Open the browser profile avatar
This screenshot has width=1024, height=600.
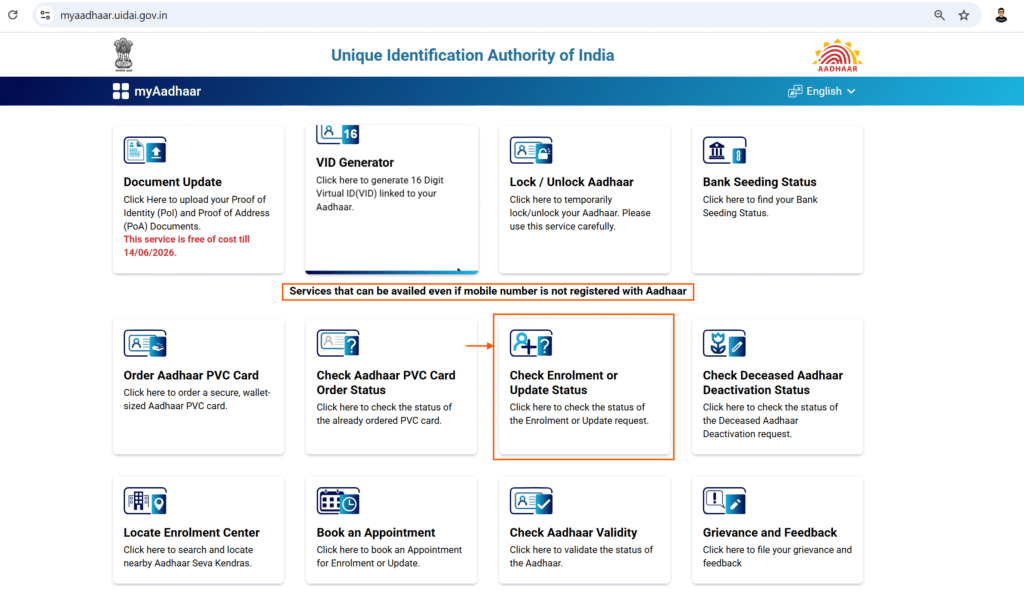1001,15
